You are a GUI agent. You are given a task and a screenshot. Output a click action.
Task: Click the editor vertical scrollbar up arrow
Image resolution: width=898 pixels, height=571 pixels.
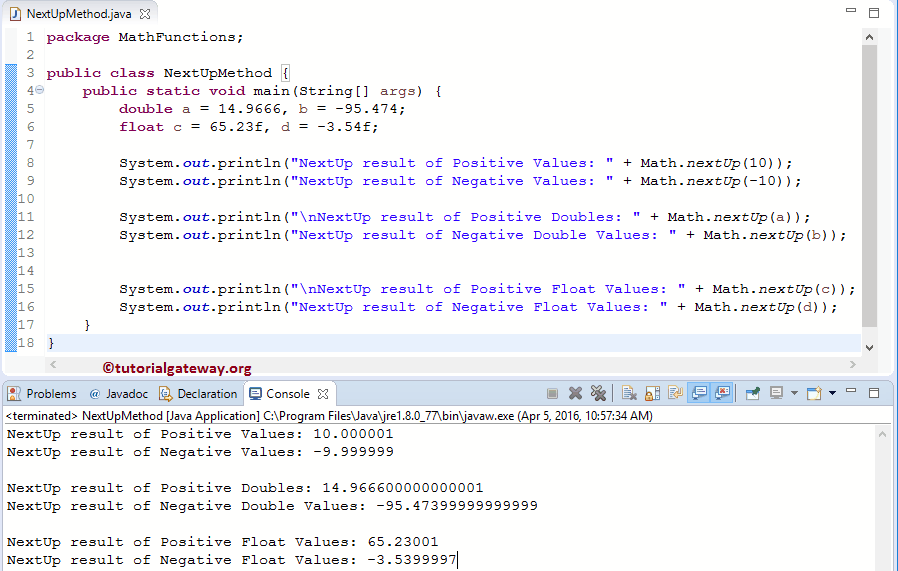(869, 37)
